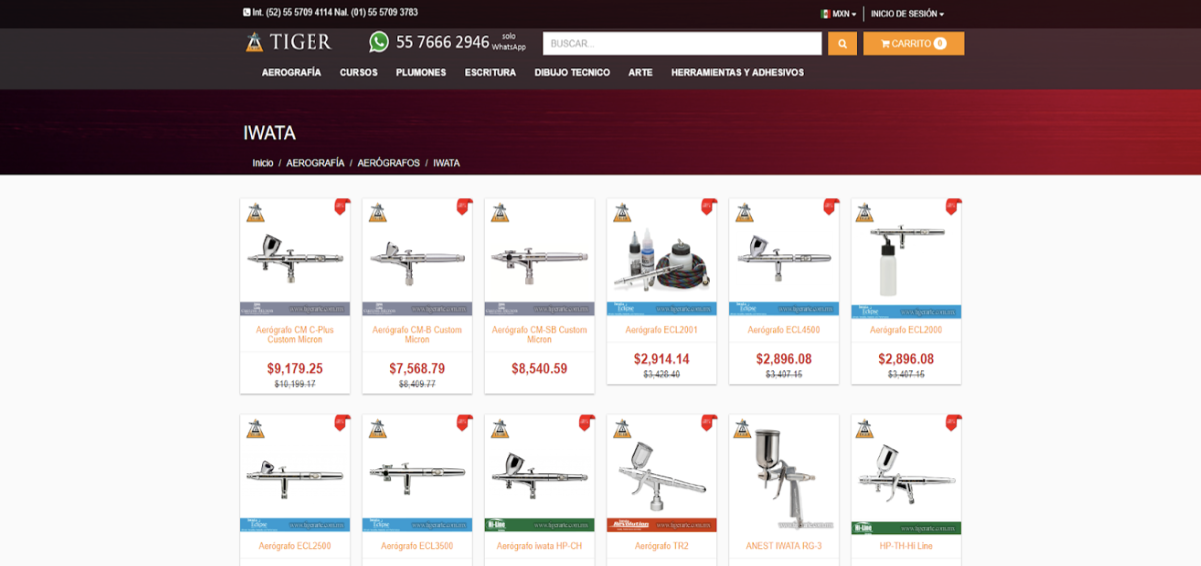Click AERÓGRAFOS breadcrumb link

(x=388, y=162)
